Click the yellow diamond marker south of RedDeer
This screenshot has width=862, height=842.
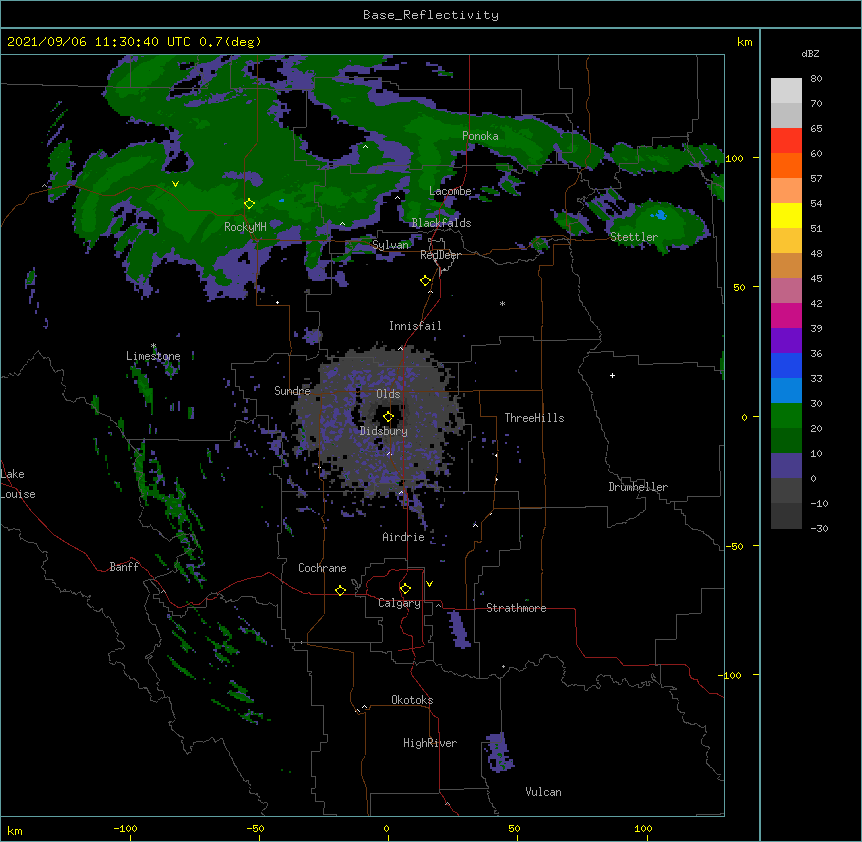coord(425,281)
